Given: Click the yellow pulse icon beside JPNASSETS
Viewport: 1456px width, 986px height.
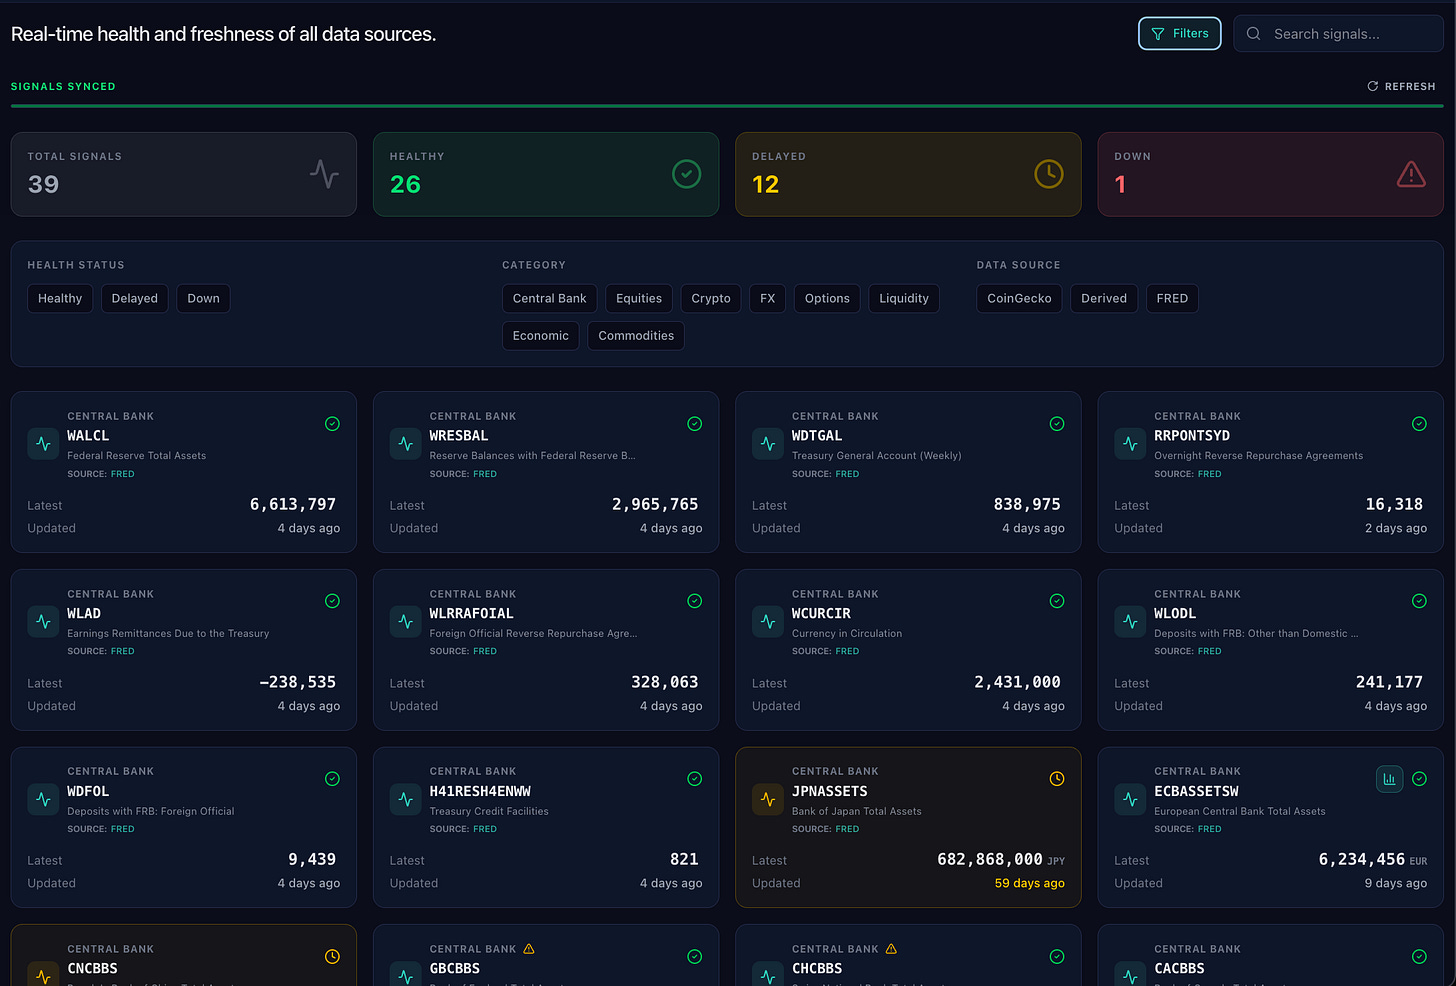Looking at the screenshot, I should pyautogui.click(x=768, y=799).
